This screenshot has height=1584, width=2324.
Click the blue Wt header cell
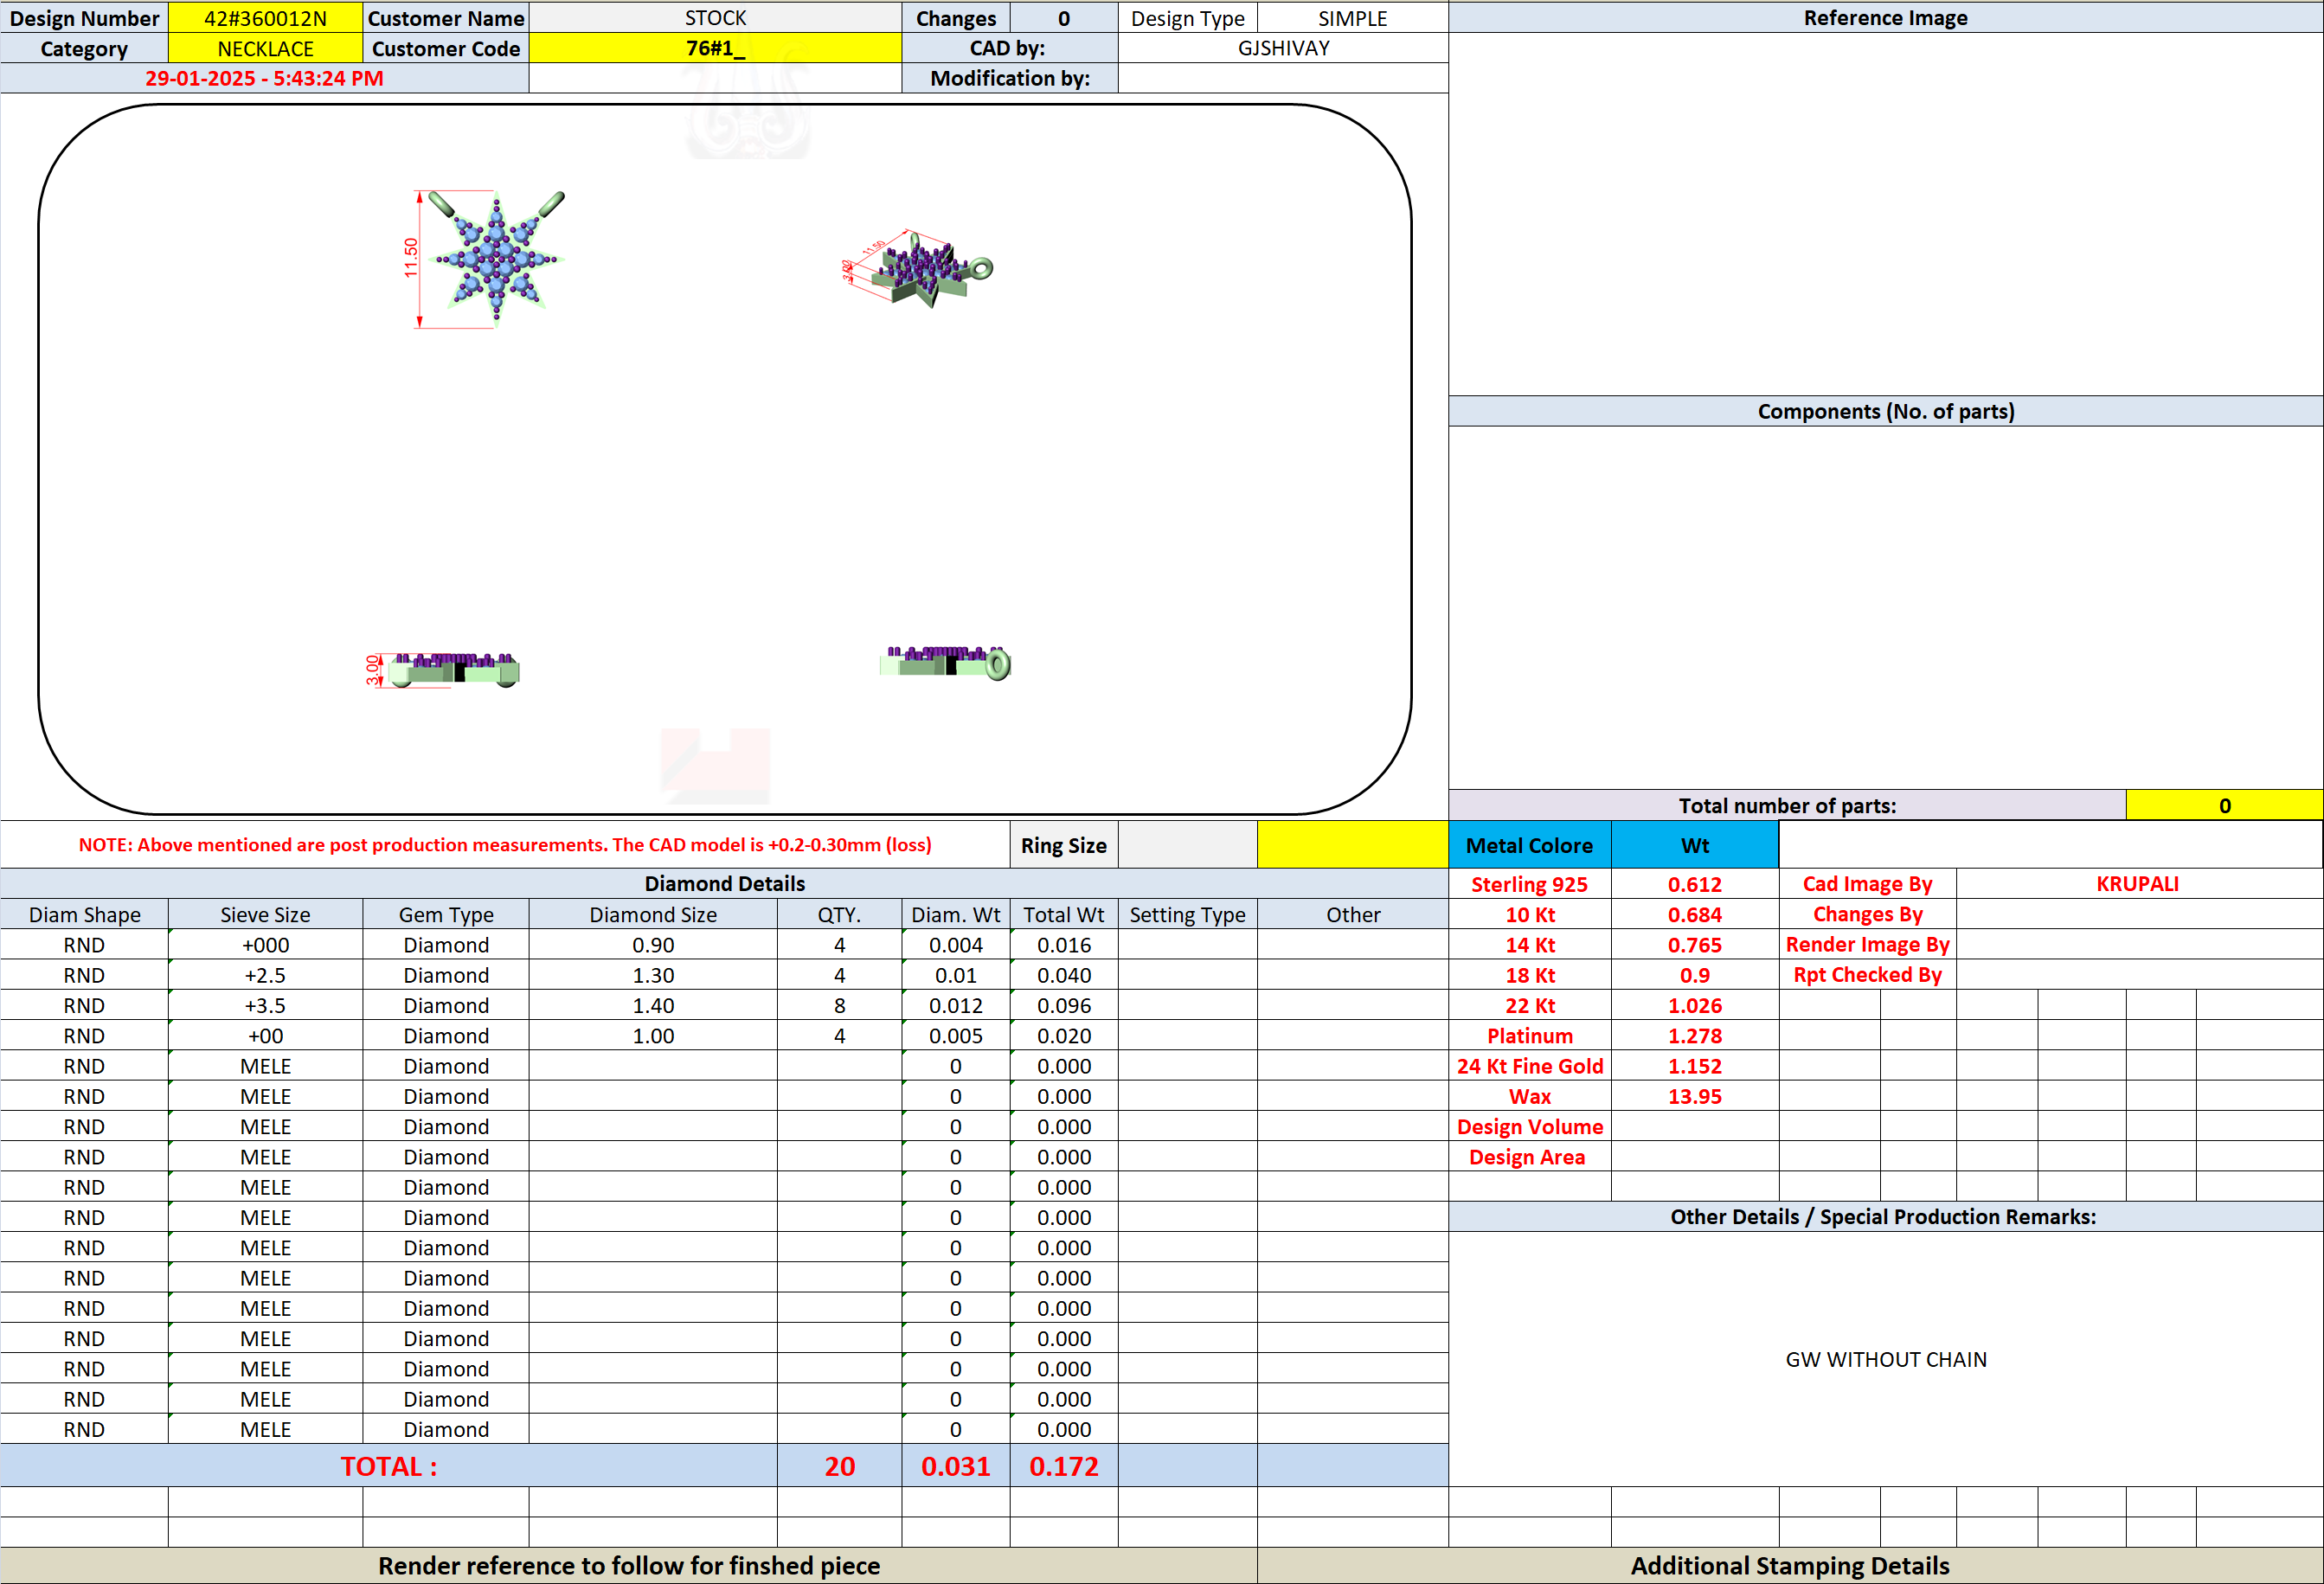tap(1694, 845)
